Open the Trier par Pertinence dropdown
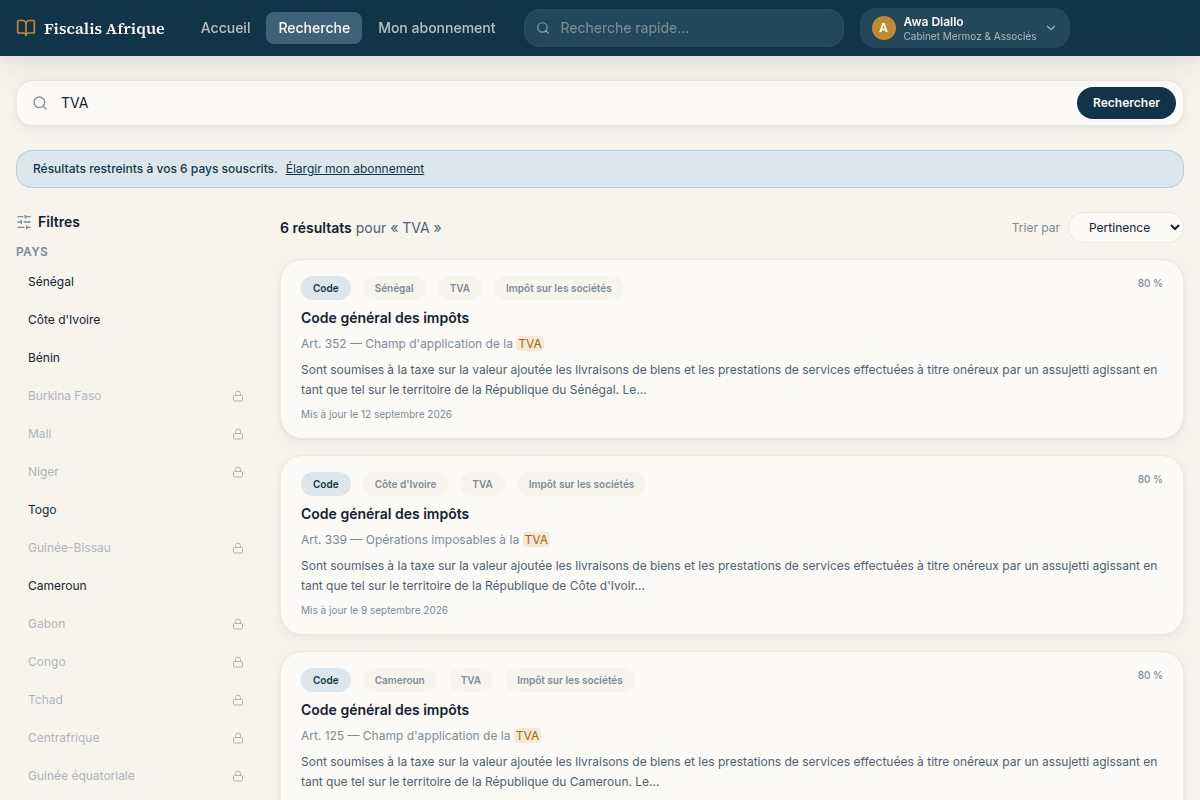The width and height of the screenshot is (1200, 800). coord(1125,228)
